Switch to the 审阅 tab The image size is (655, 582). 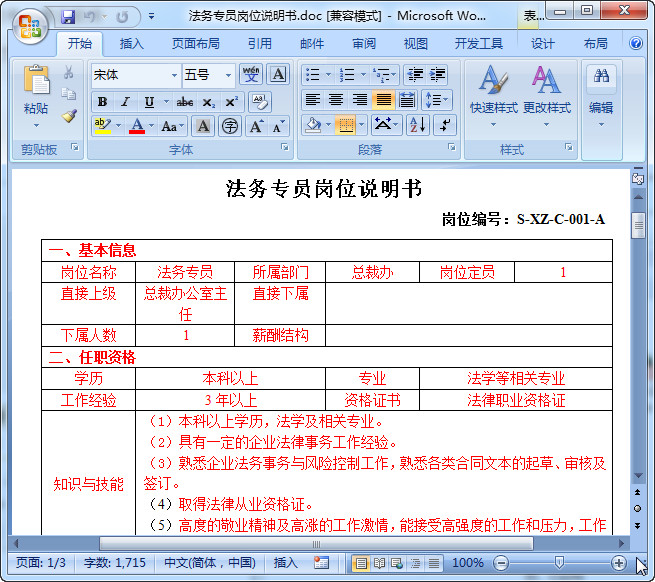364,43
